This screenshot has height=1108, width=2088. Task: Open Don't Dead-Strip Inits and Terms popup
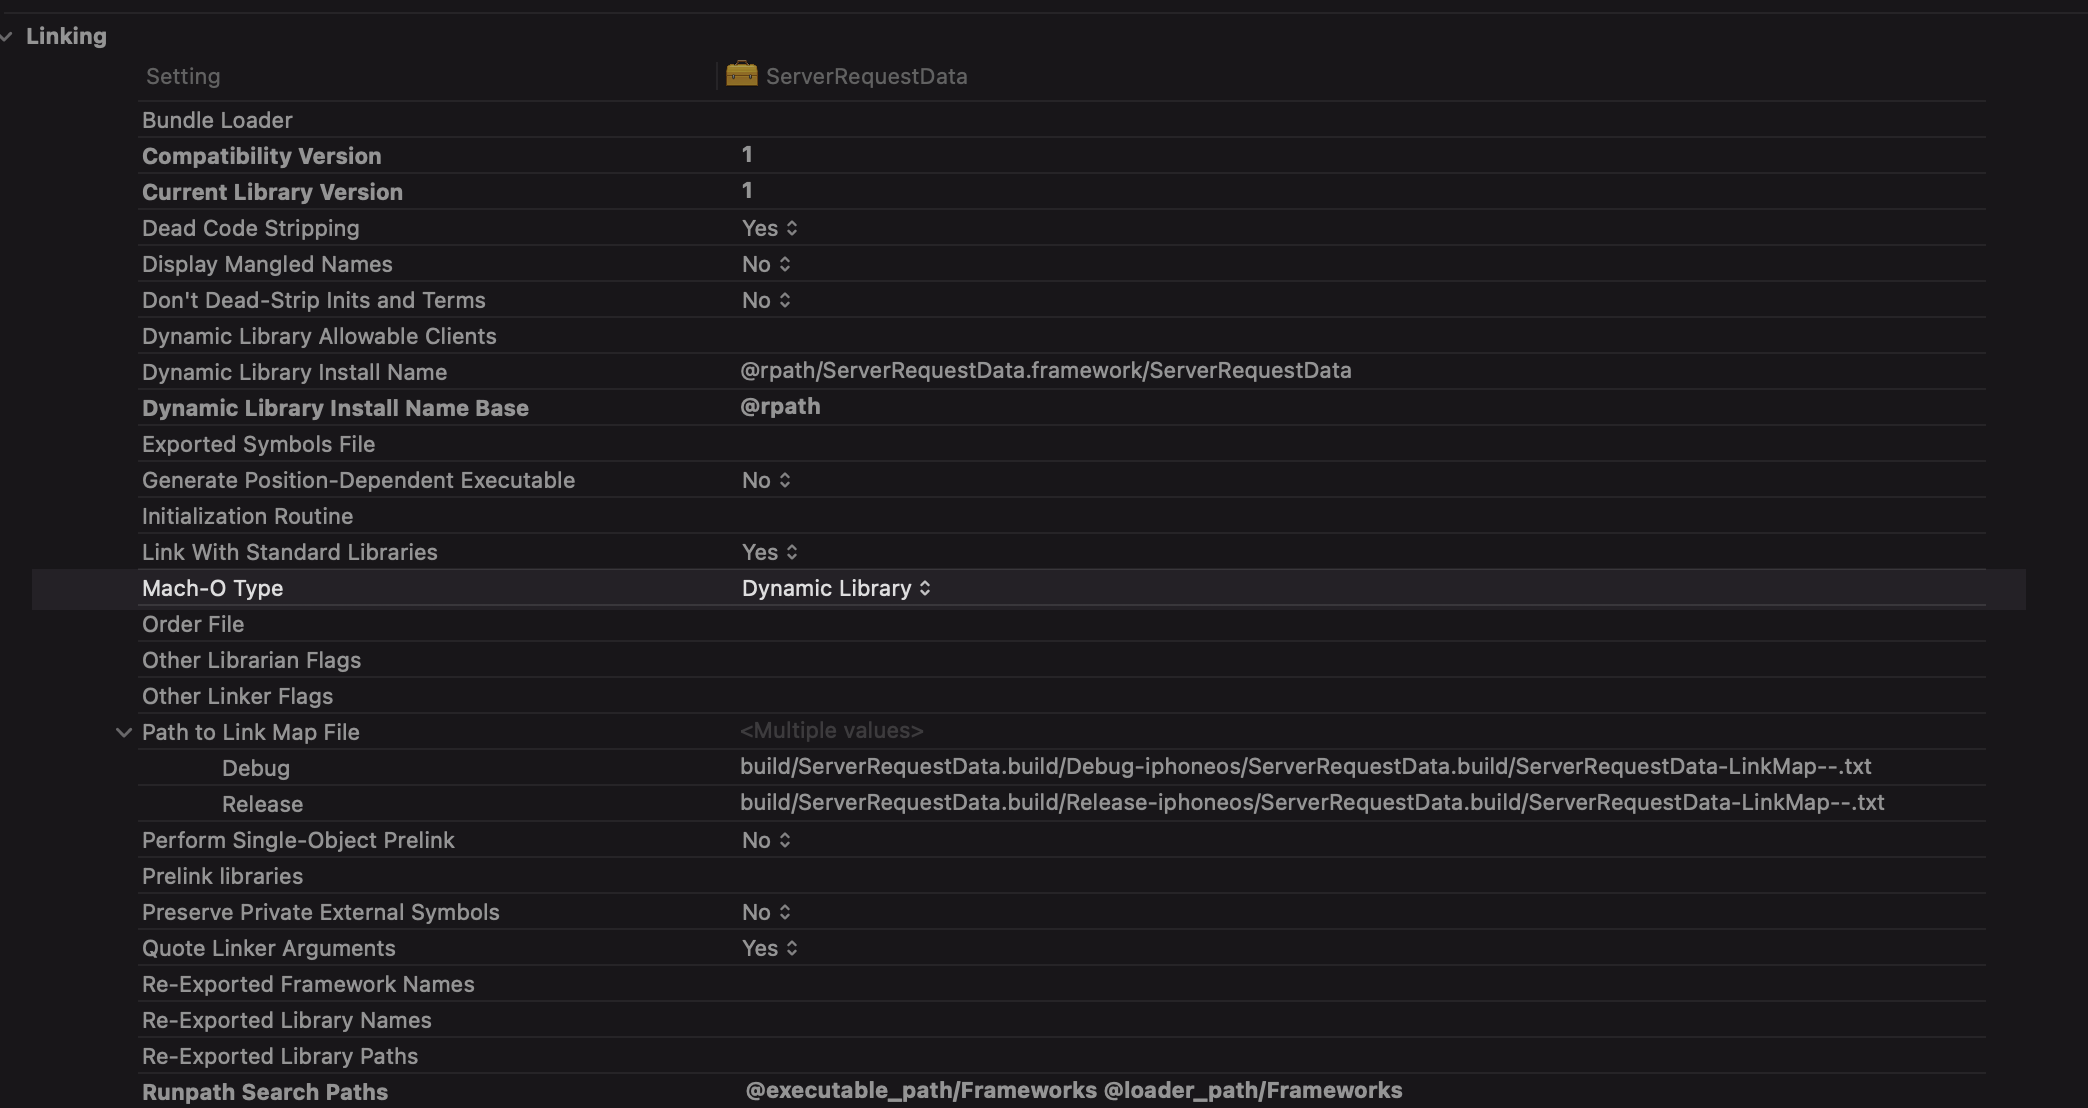(x=766, y=300)
